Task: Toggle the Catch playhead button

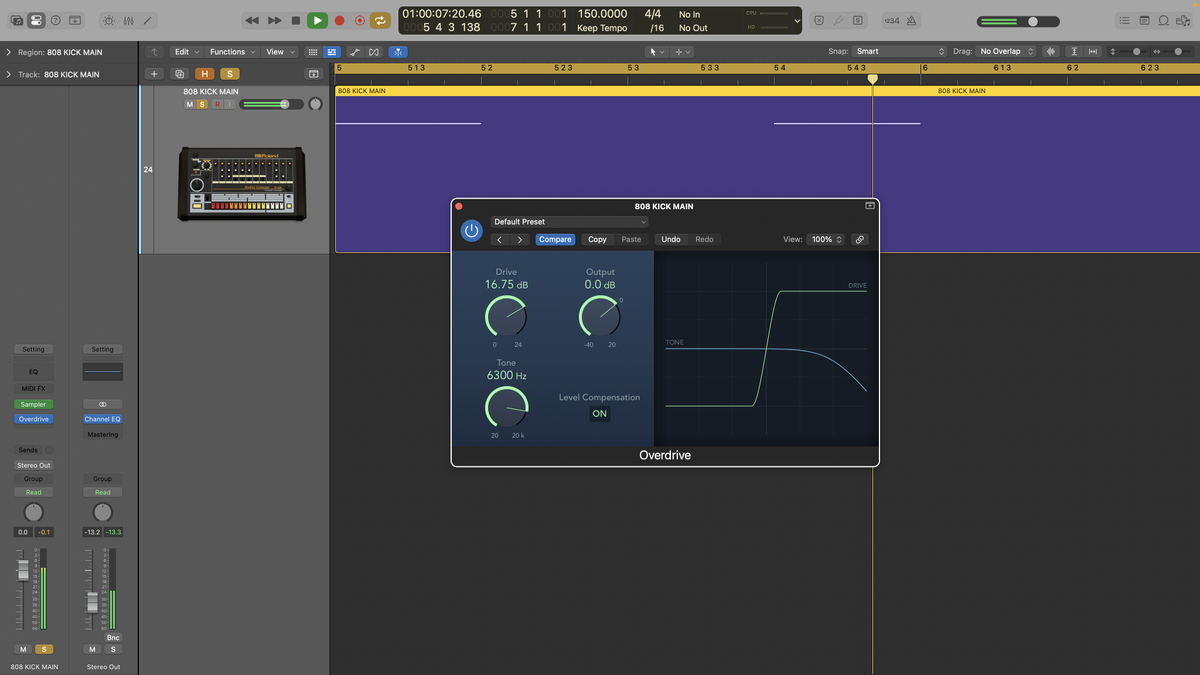Action: tap(398, 52)
